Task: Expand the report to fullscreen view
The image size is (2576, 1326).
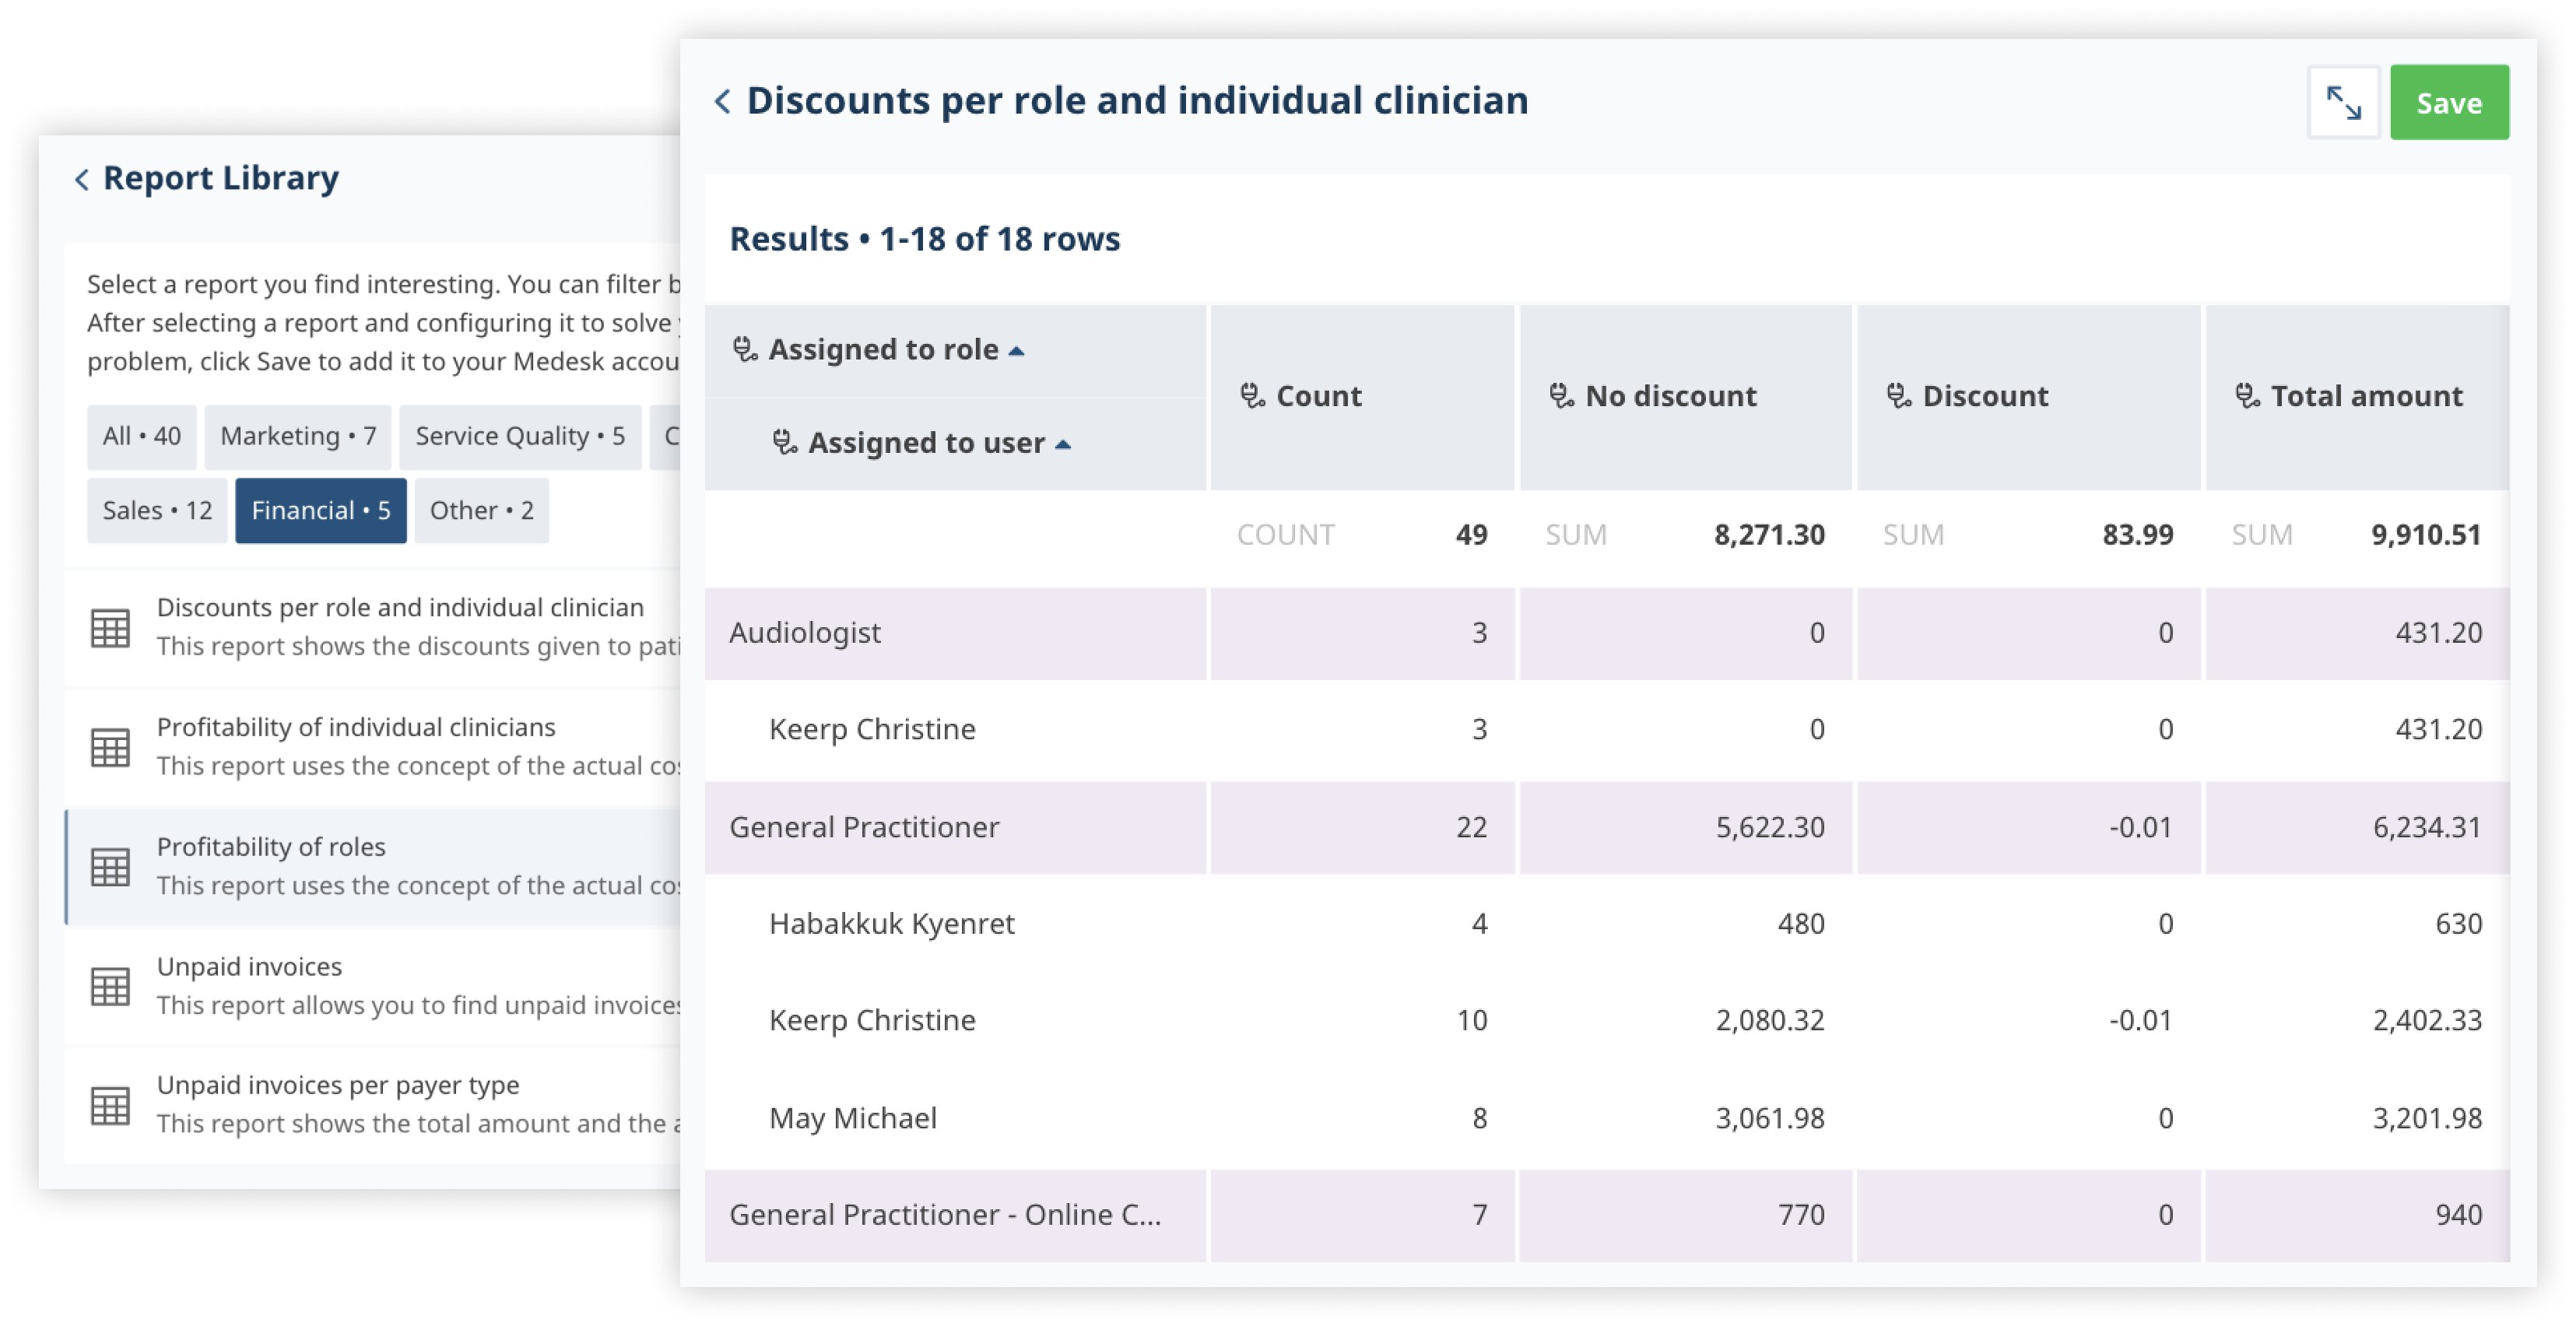Action: (x=2345, y=101)
